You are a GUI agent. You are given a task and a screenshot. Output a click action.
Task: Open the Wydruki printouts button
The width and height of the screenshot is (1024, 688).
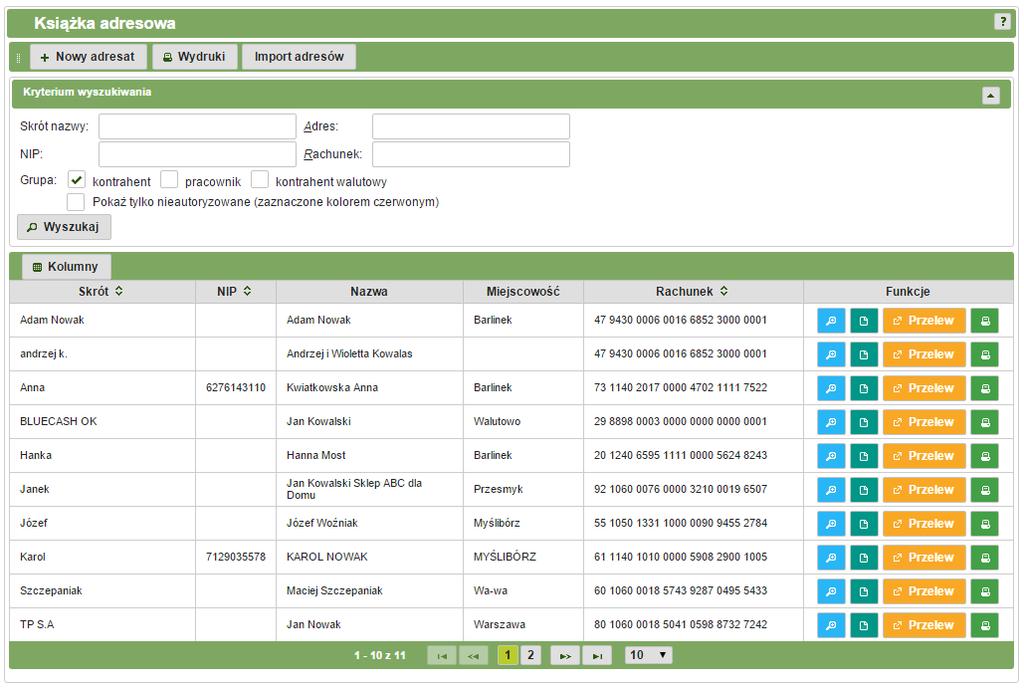click(x=195, y=57)
